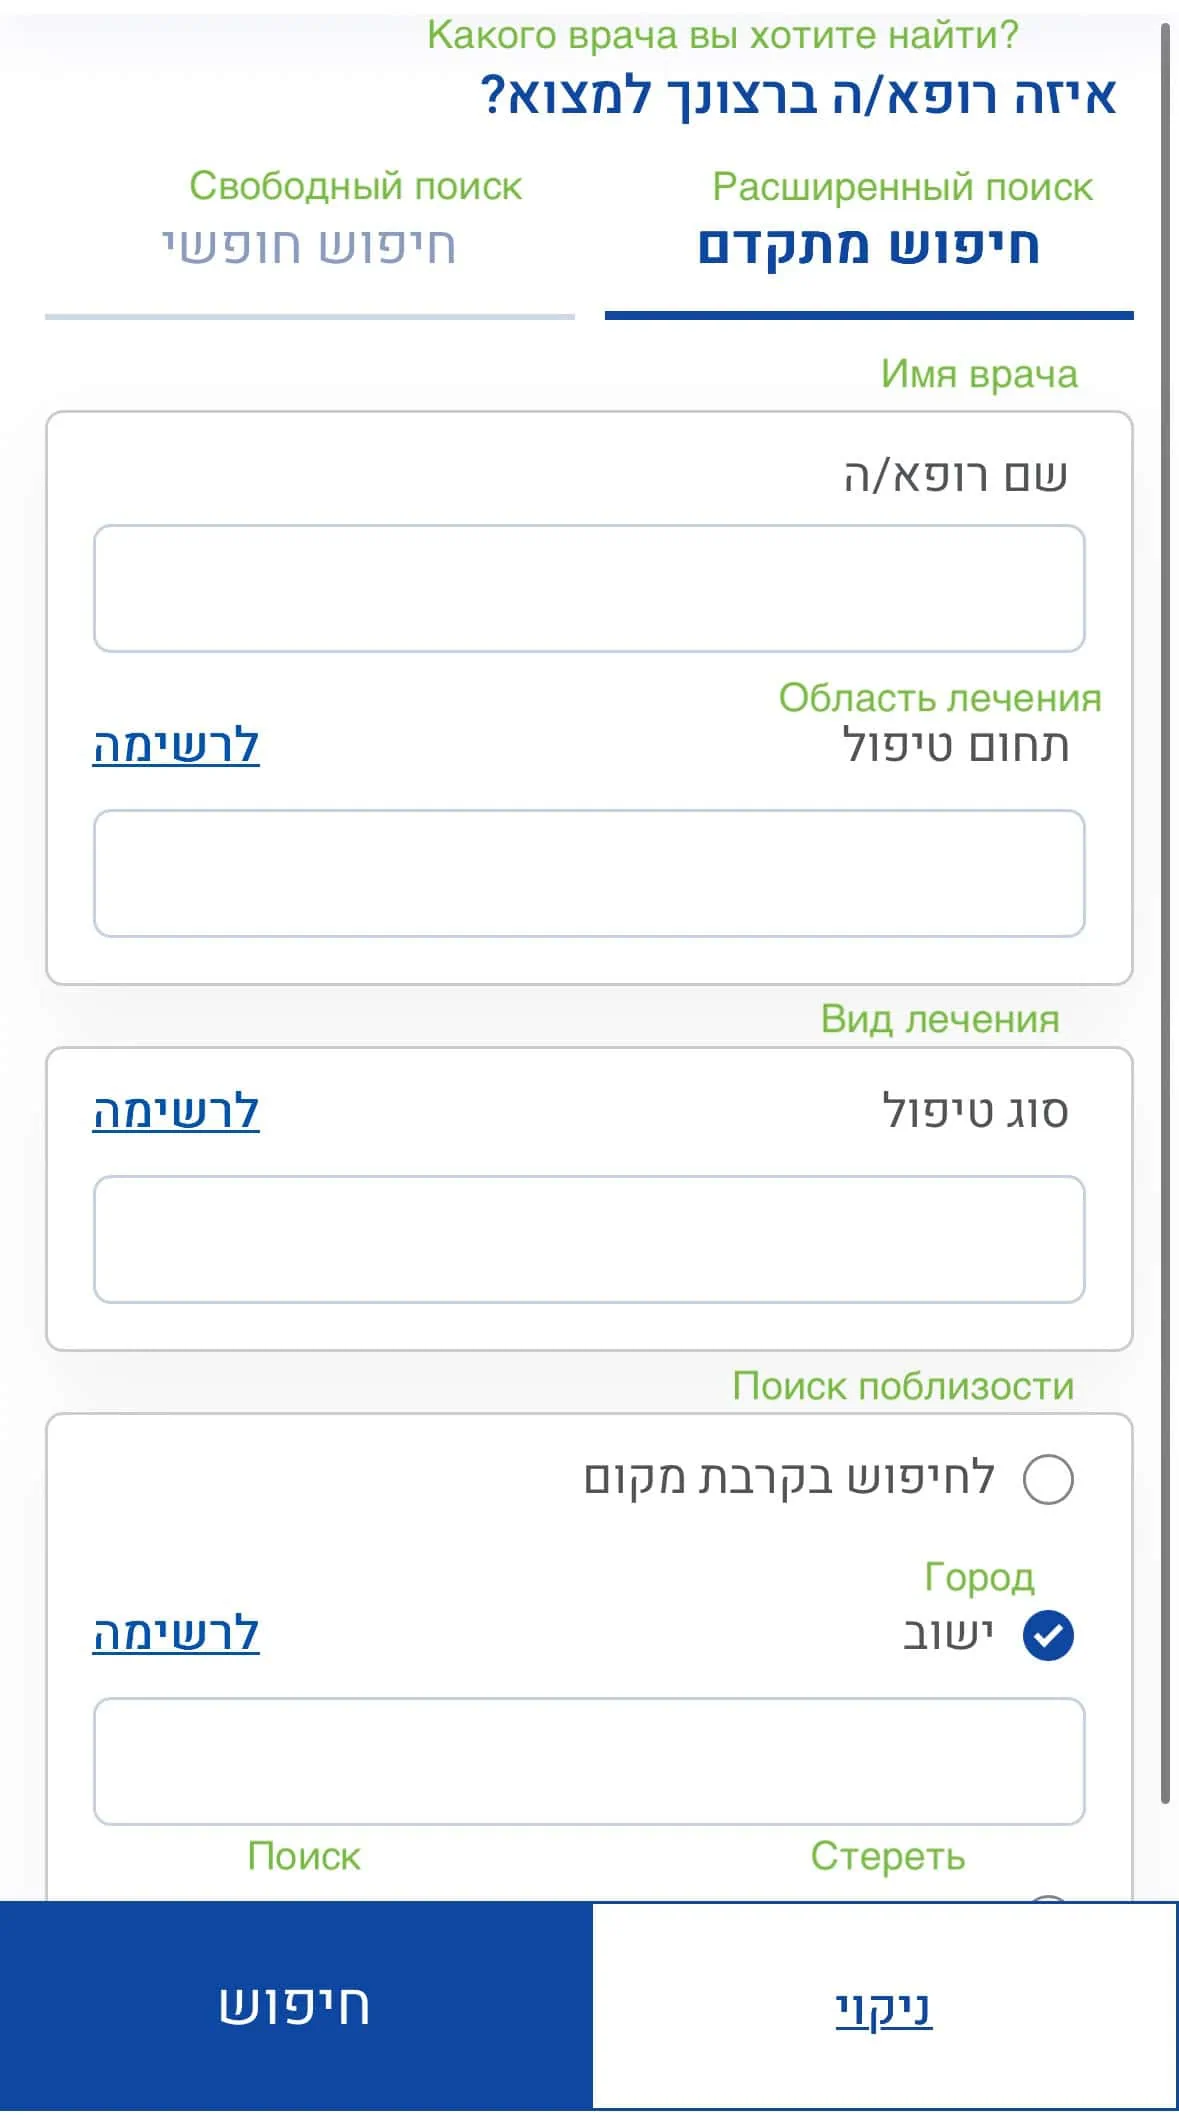Click the סוג טיפול label text

pos(975,1112)
